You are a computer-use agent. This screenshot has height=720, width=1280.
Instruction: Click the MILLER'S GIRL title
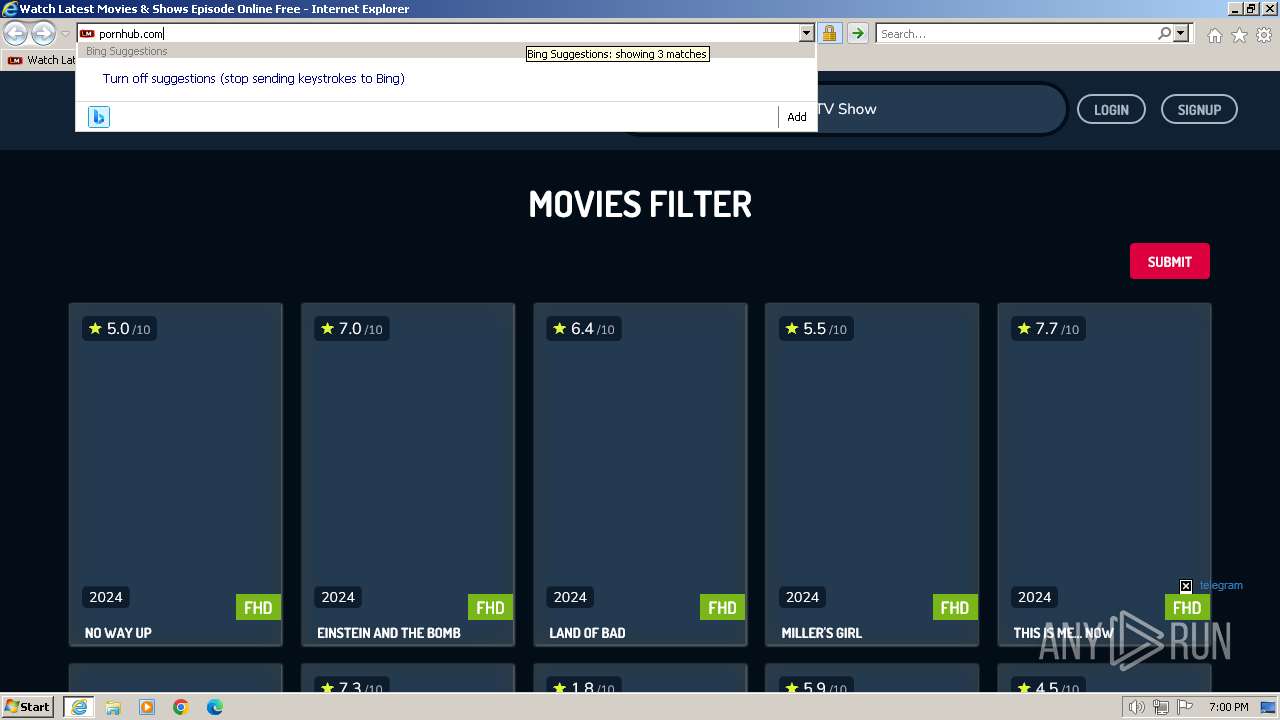(x=821, y=633)
